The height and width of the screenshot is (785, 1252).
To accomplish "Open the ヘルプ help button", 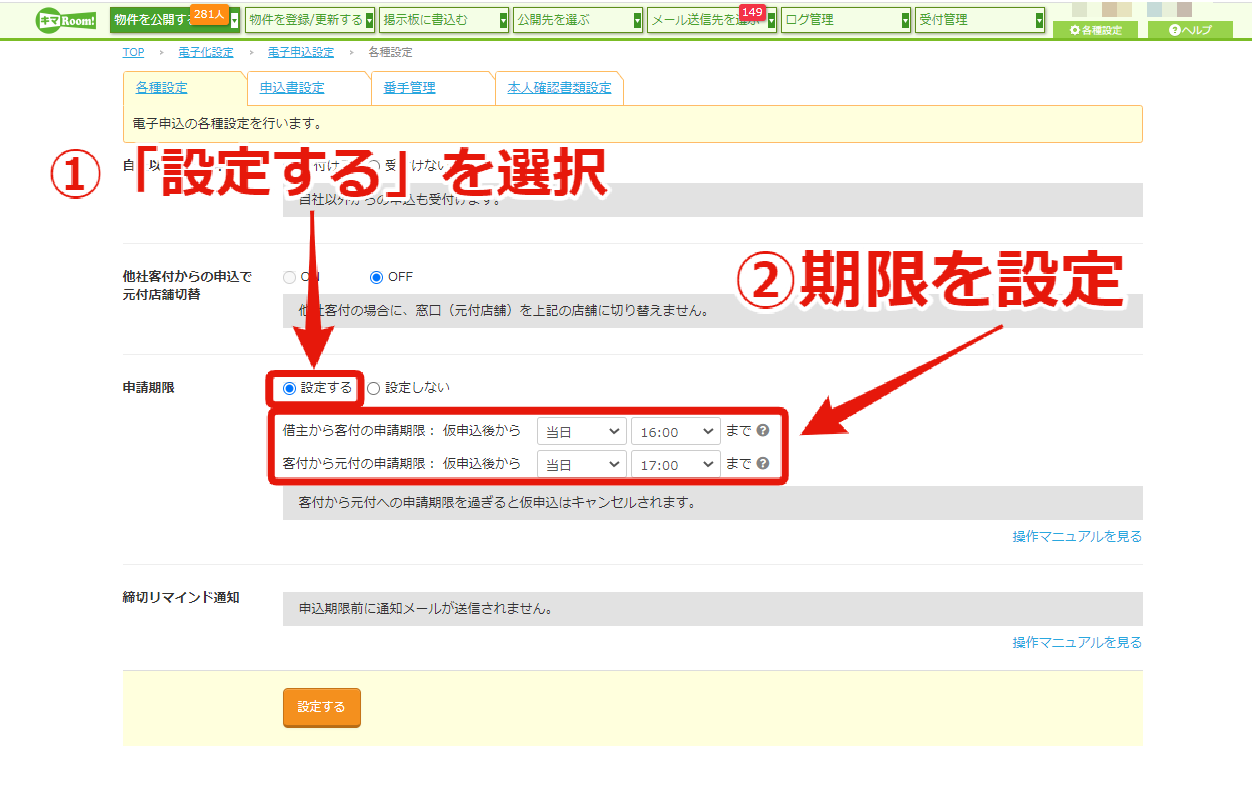I will [x=1190, y=30].
